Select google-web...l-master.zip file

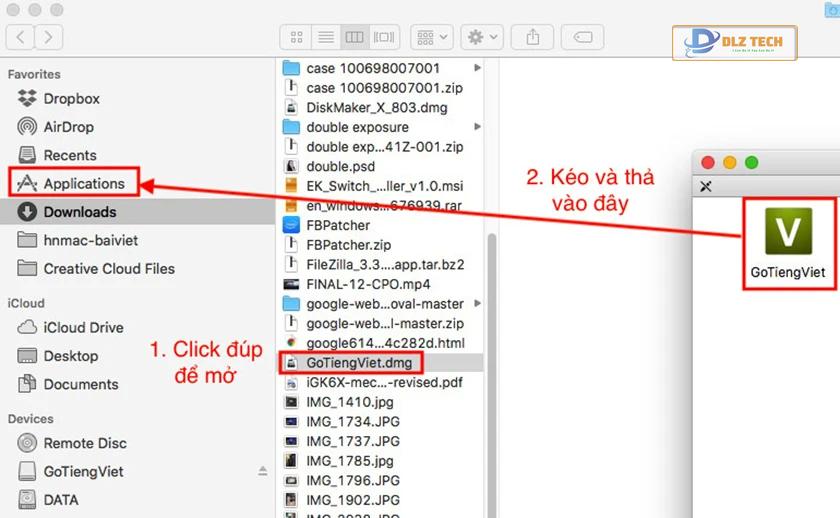click(x=381, y=324)
